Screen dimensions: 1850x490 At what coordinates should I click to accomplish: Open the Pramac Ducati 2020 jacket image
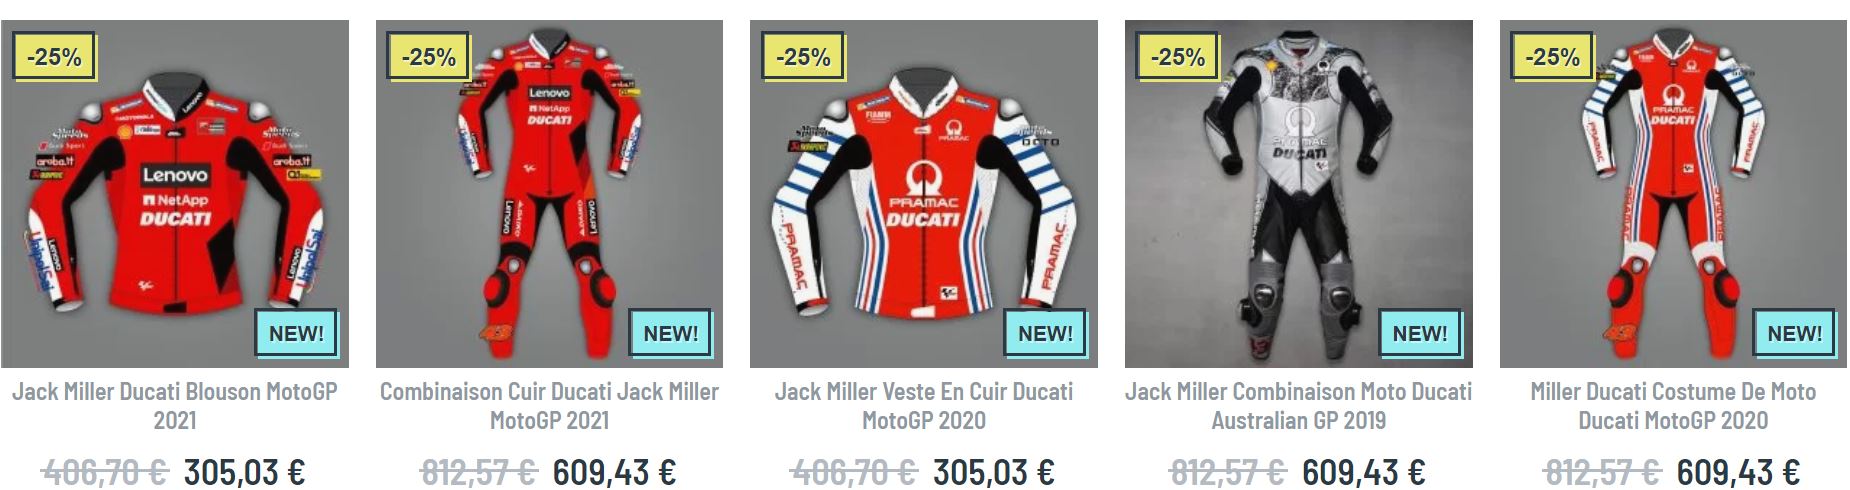924,194
